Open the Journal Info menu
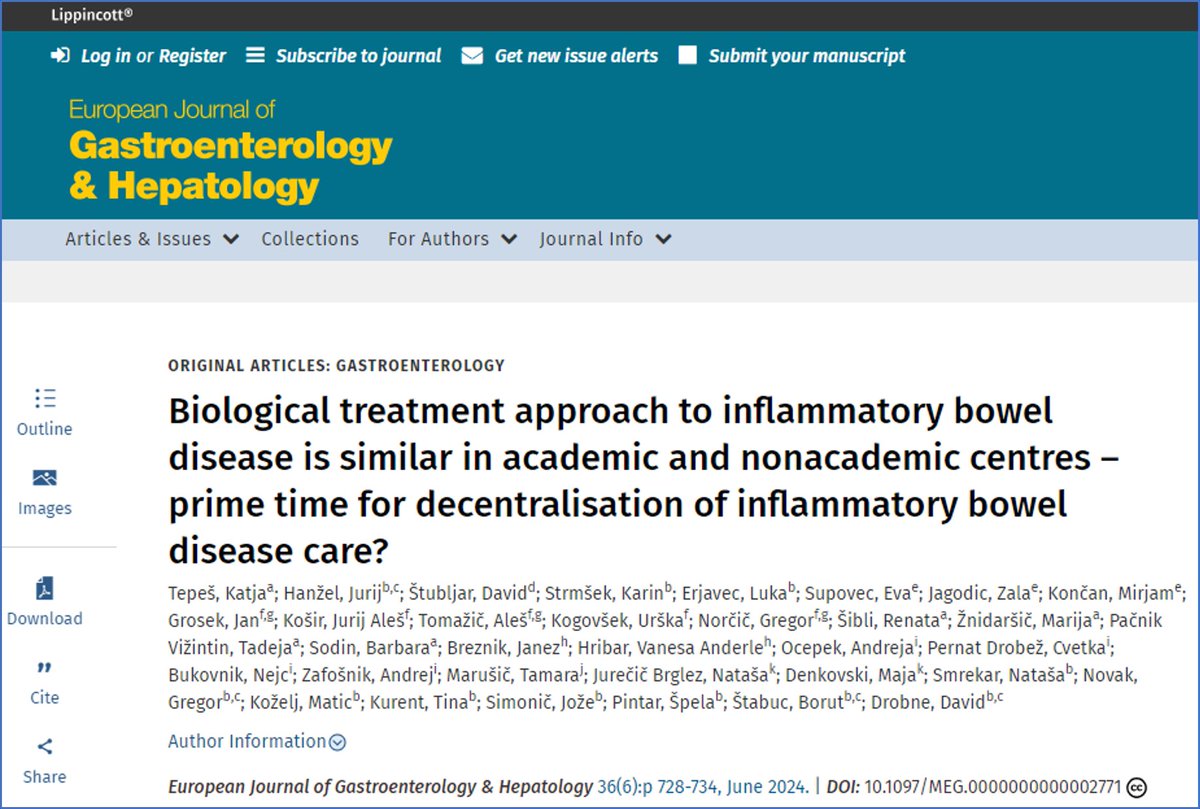Screen dimensions: 1200x809 (x=605, y=239)
